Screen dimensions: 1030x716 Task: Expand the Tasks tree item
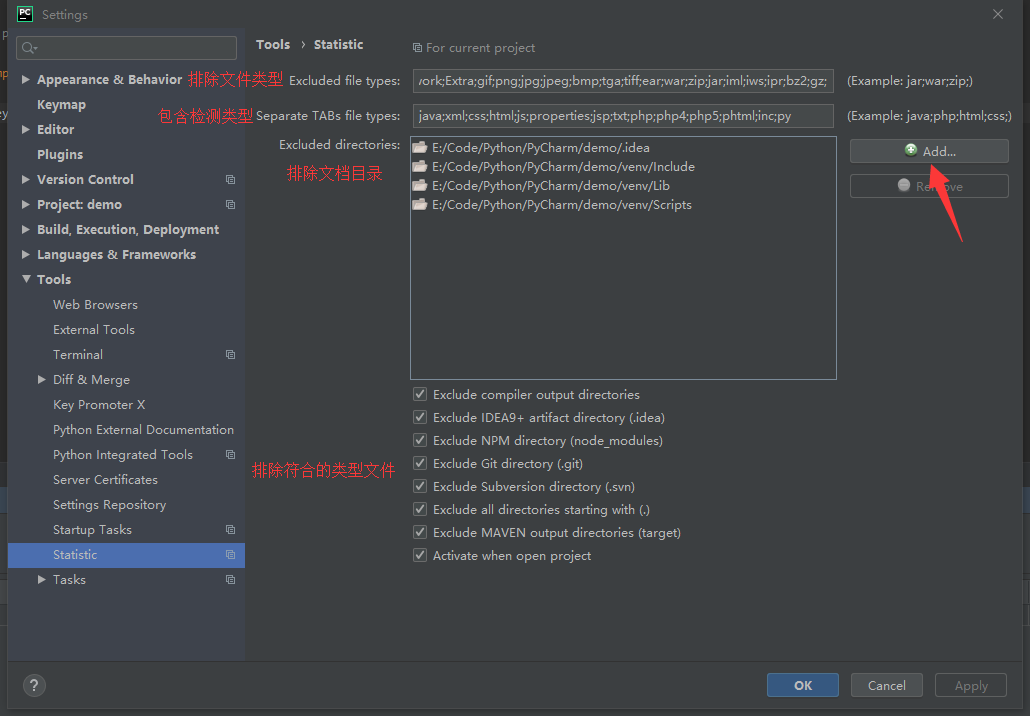click(x=41, y=579)
